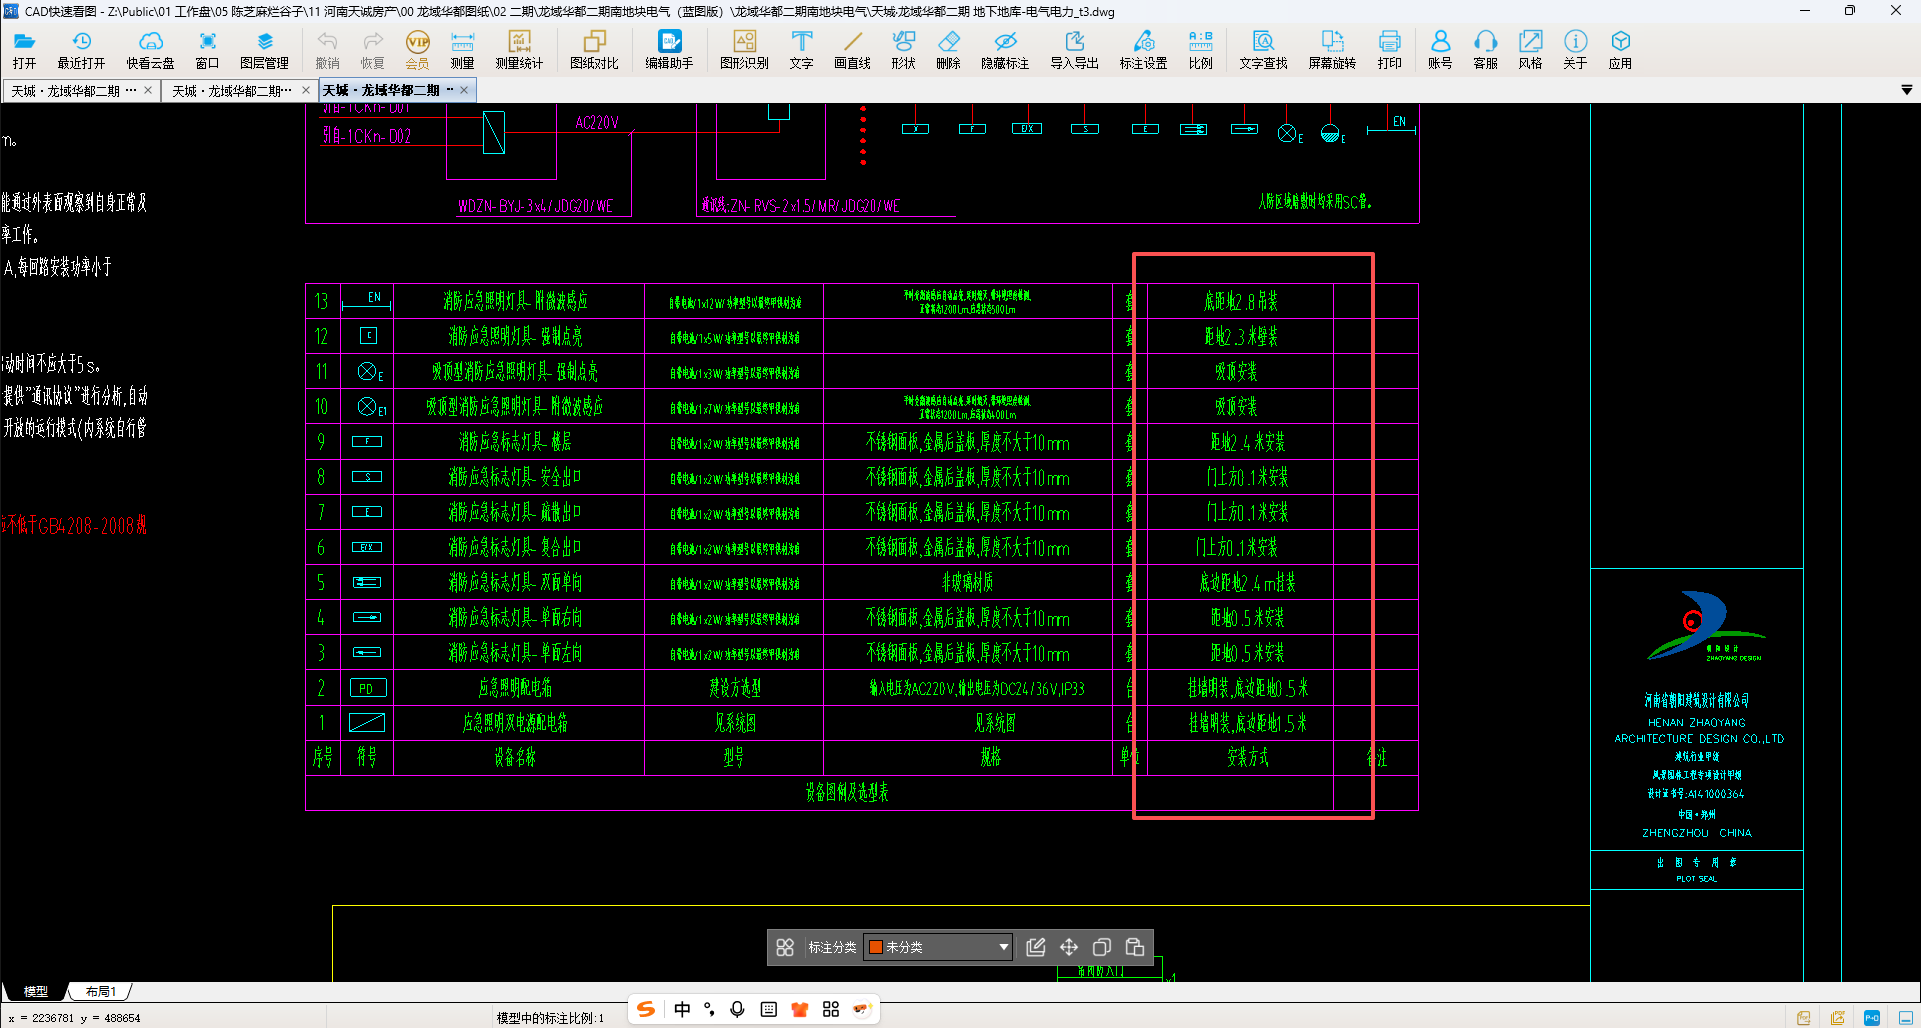Expand the document tab list arrow
The width and height of the screenshot is (1921, 1028).
tap(1906, 90)
